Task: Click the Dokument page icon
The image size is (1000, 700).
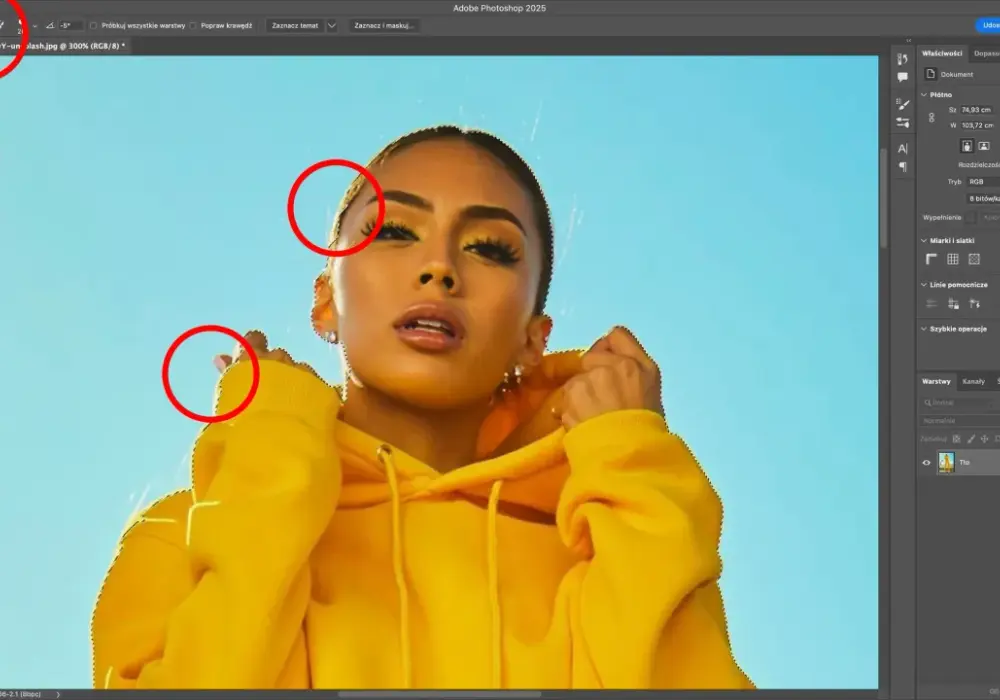Action: pyautogui.click(x=930, y=74)
